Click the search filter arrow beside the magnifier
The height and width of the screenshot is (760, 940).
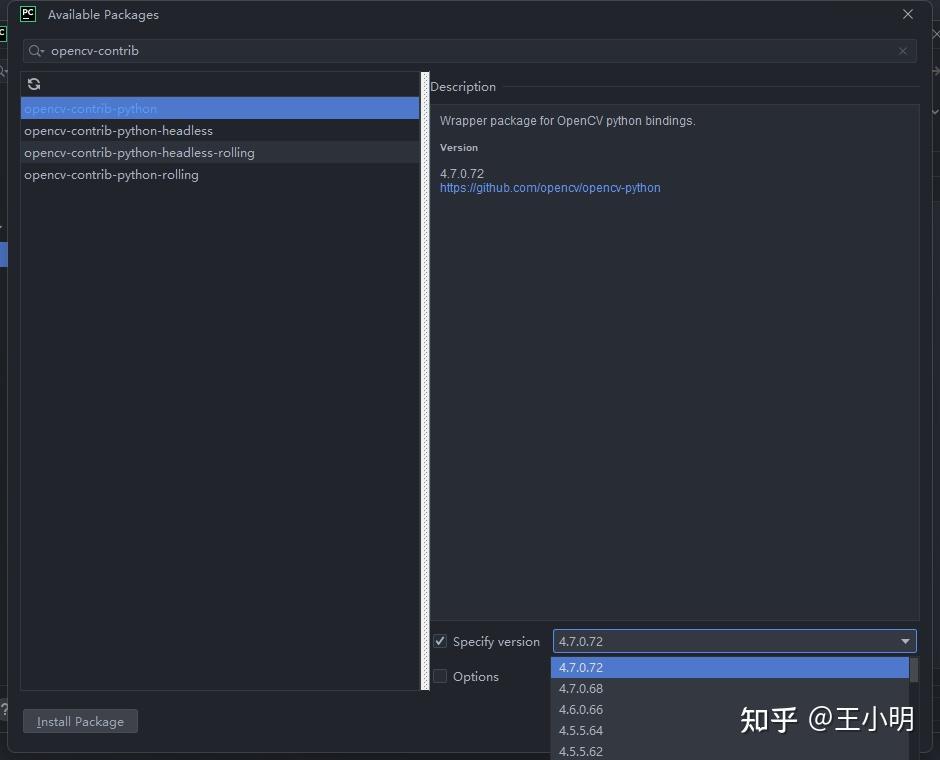click(41, 50)
